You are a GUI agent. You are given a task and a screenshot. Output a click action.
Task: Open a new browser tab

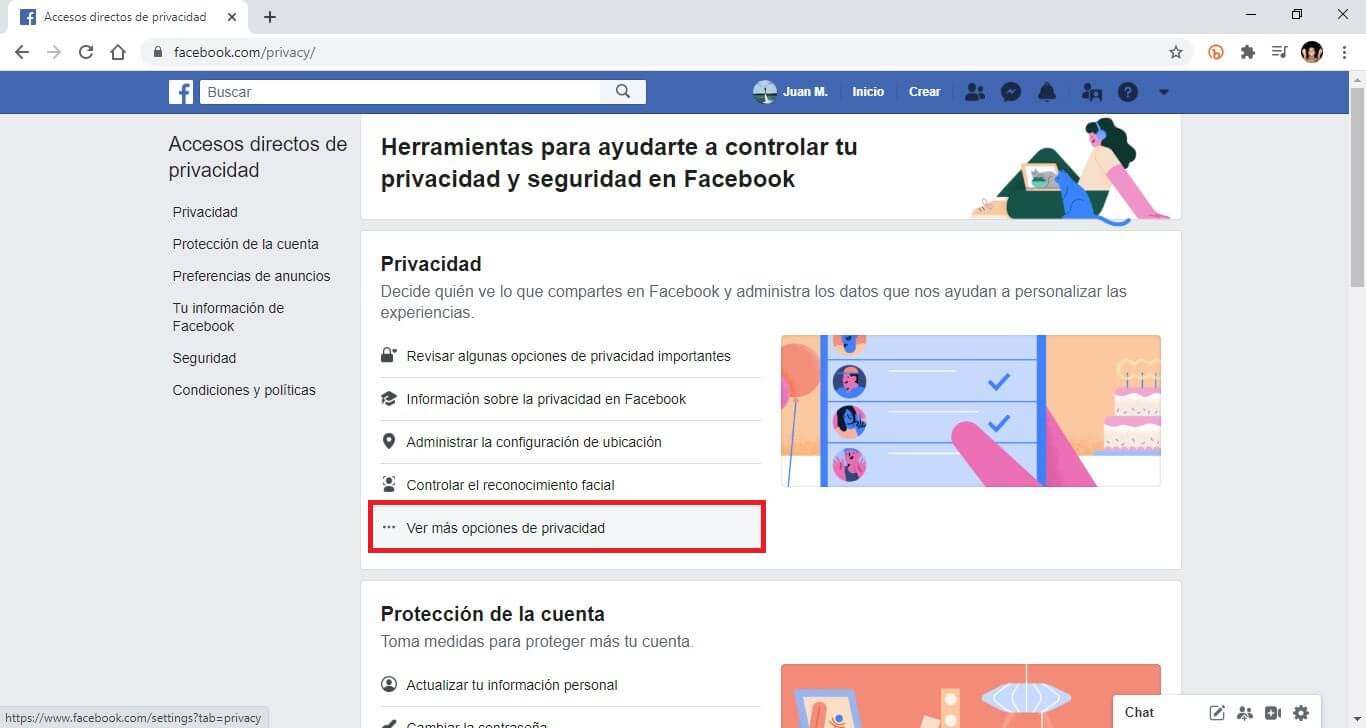tap(270, 17)
